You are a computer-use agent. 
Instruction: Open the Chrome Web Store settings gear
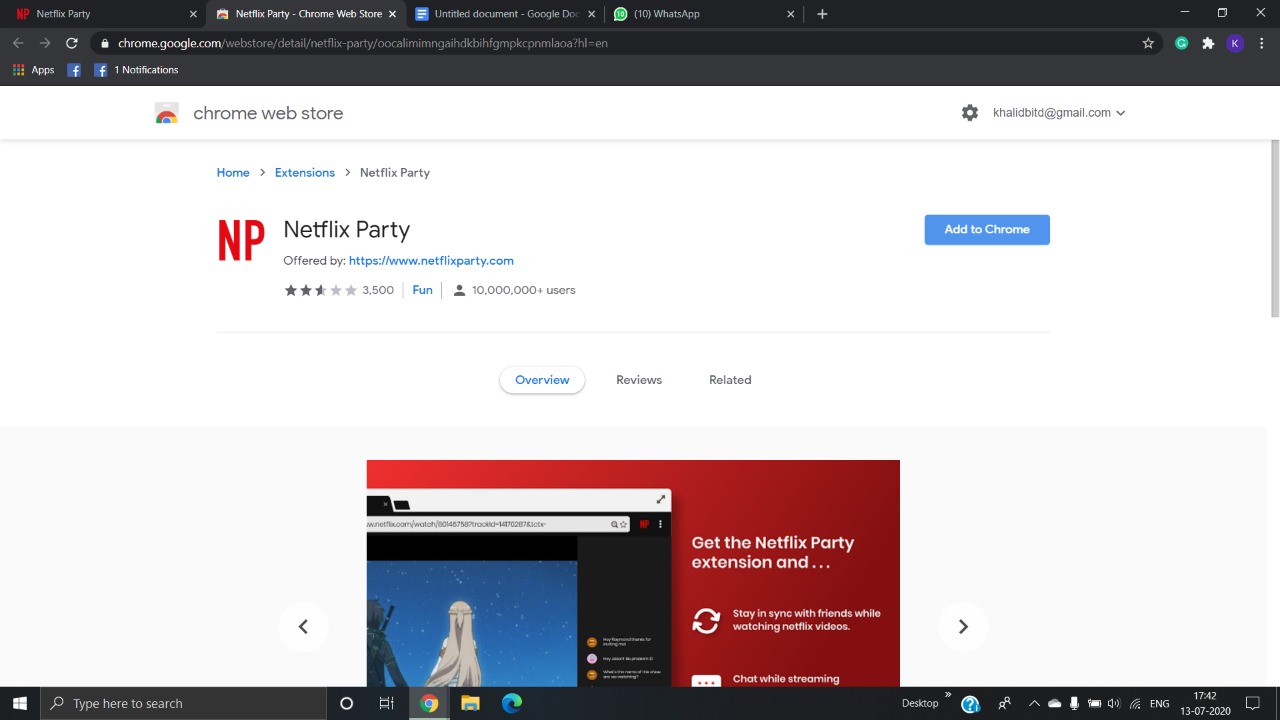[970, 113]
